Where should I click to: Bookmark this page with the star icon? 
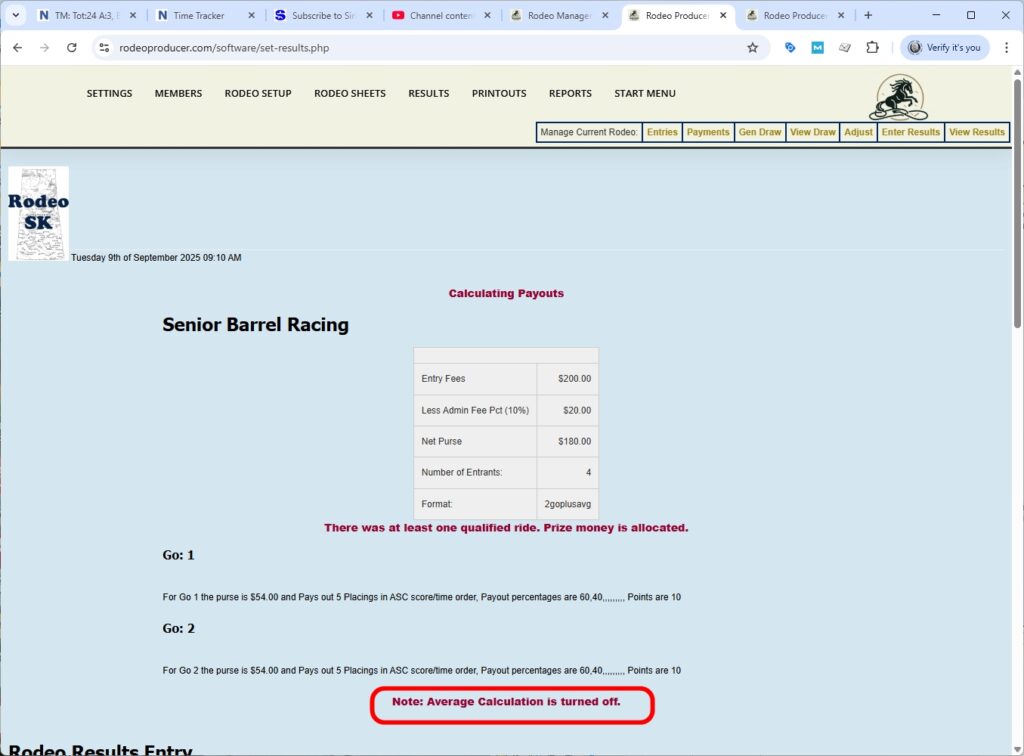pos(752,47)
